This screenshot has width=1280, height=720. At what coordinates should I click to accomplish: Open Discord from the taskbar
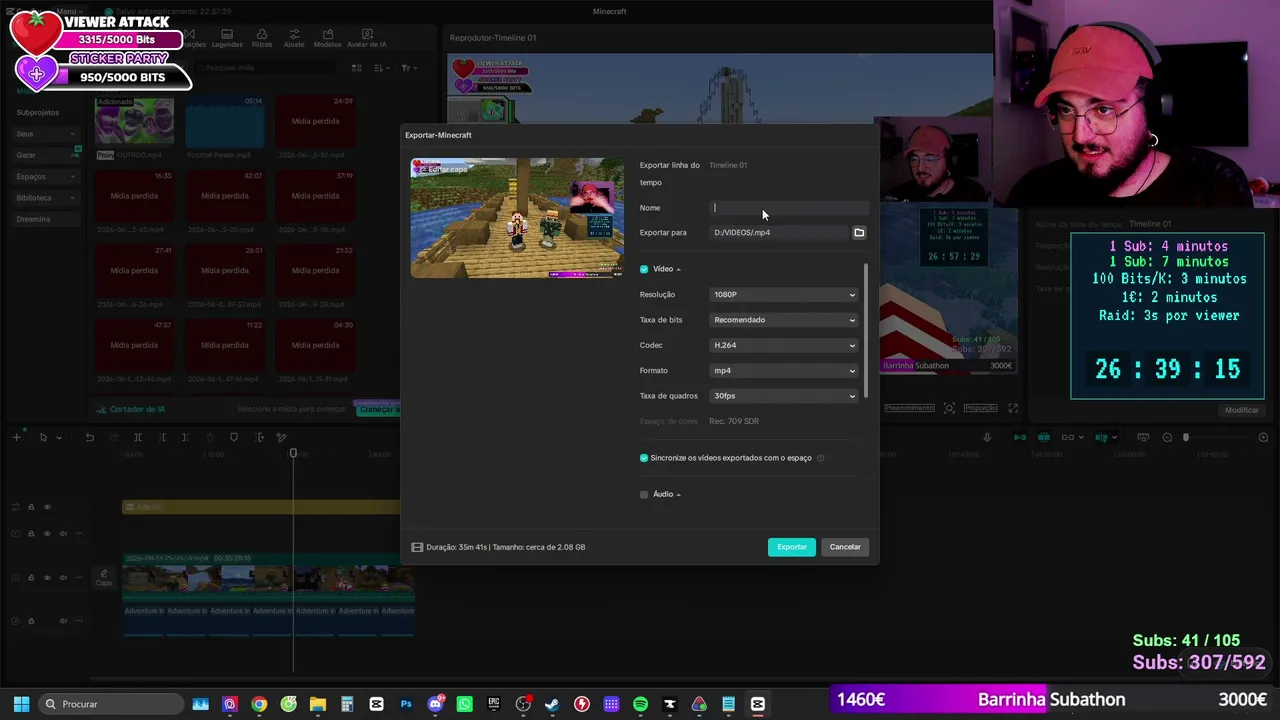coord(435,704)
